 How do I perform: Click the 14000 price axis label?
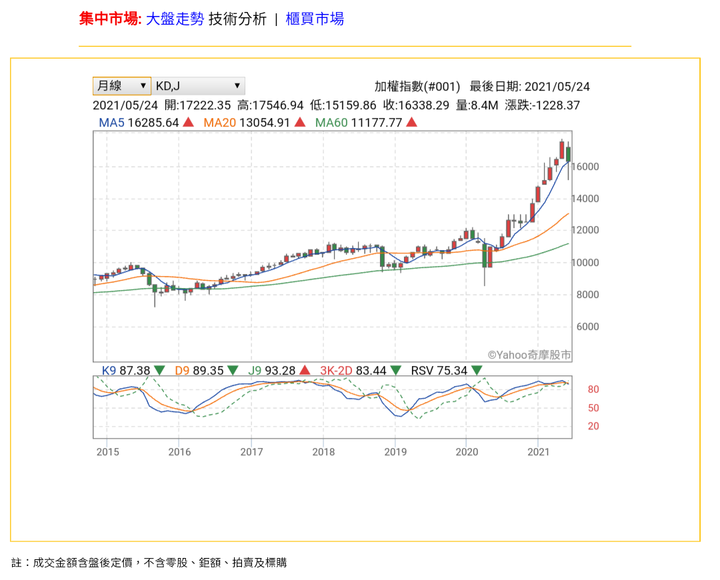point(585,199)
